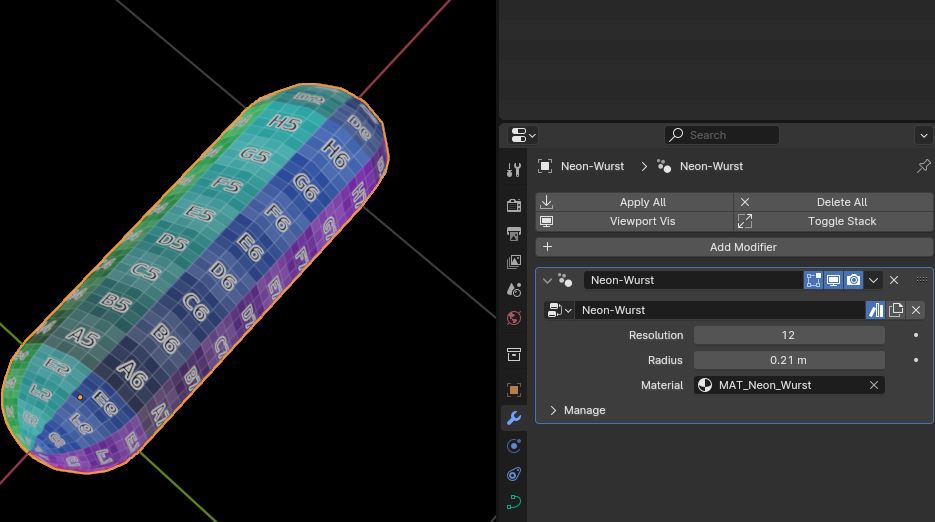Screen dimensions: 935x522
Task: Collapse the Neon-Wurst modifier panel
Action: pos(547,281)
